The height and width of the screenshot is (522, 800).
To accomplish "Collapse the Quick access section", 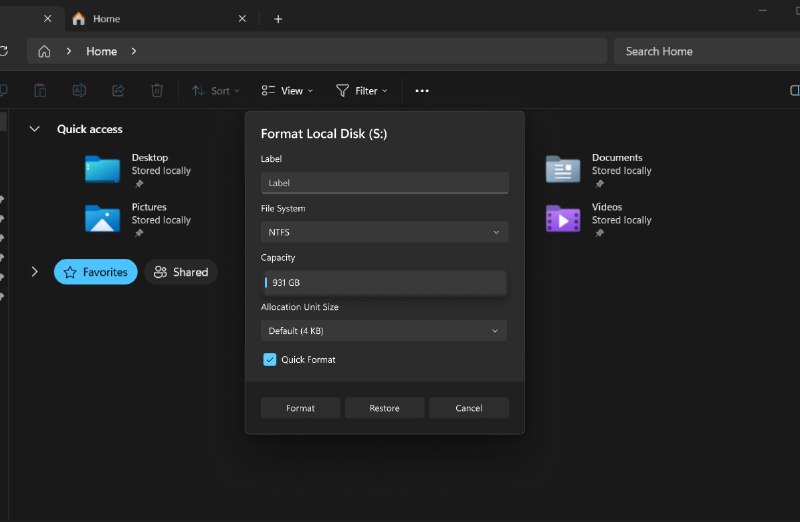I will (x=34, y=129).
